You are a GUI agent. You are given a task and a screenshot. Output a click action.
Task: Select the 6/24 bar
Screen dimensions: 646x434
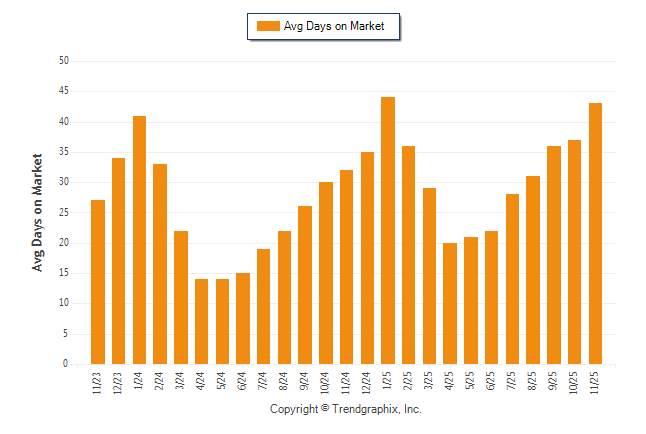tap(243, 319)
